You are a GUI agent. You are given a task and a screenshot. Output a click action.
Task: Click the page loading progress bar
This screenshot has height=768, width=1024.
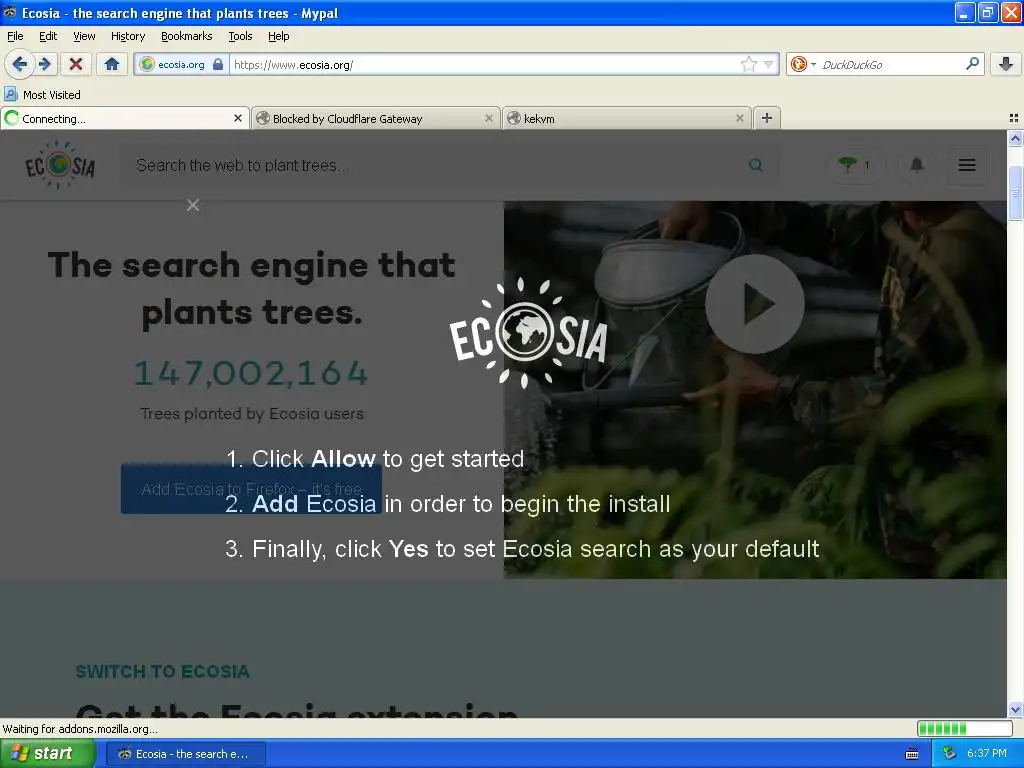[x=965, y=729]
